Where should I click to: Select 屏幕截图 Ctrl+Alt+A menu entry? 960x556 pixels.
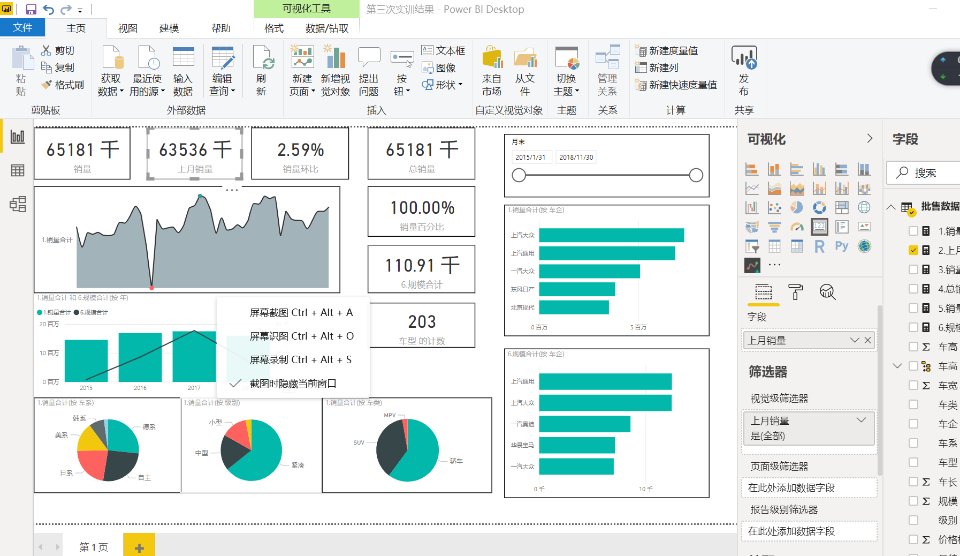coord(300,312)
